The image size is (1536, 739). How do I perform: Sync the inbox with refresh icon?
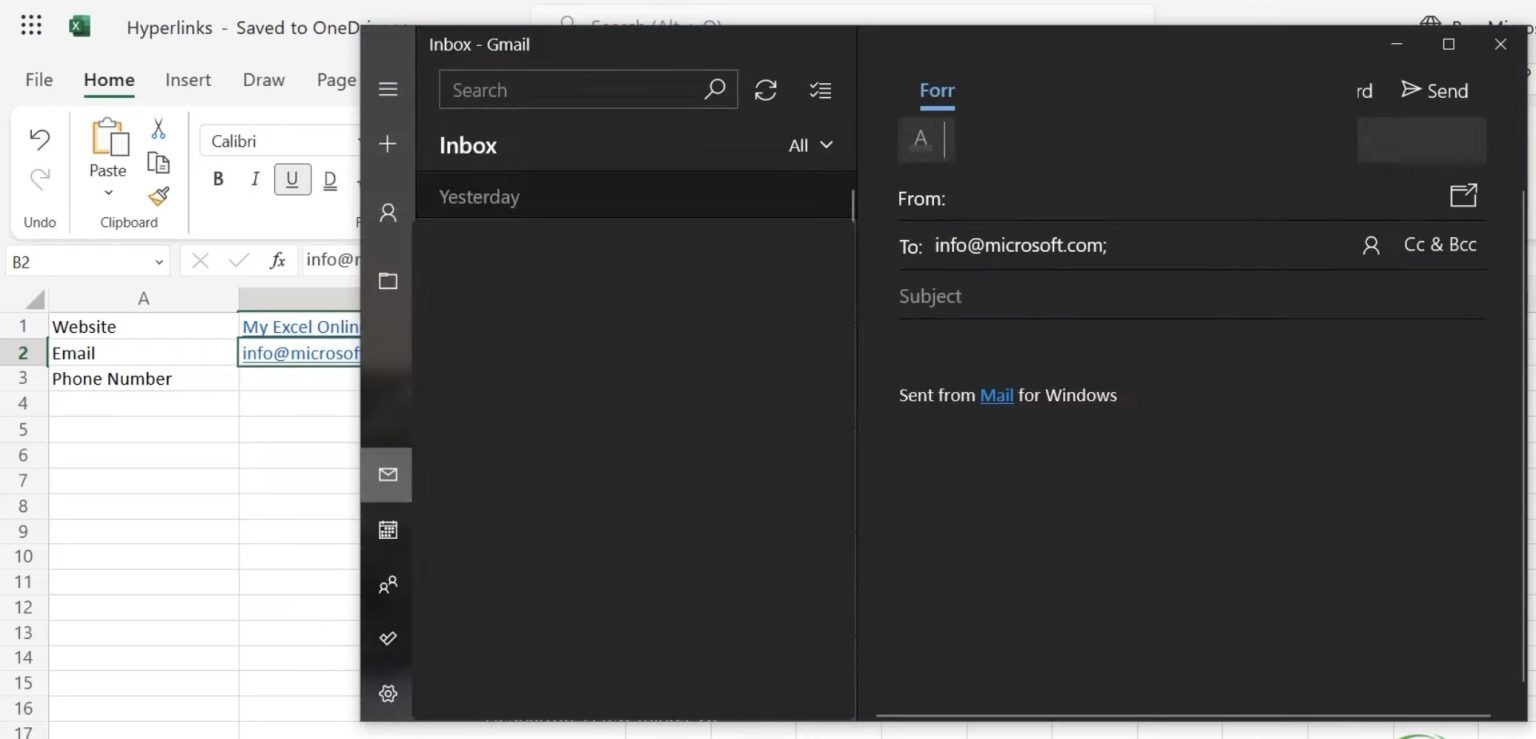[766, 90]
